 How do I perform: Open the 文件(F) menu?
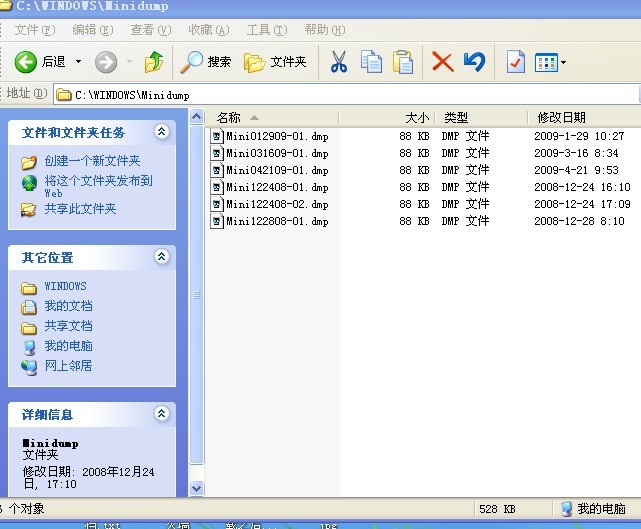[35, 30]
